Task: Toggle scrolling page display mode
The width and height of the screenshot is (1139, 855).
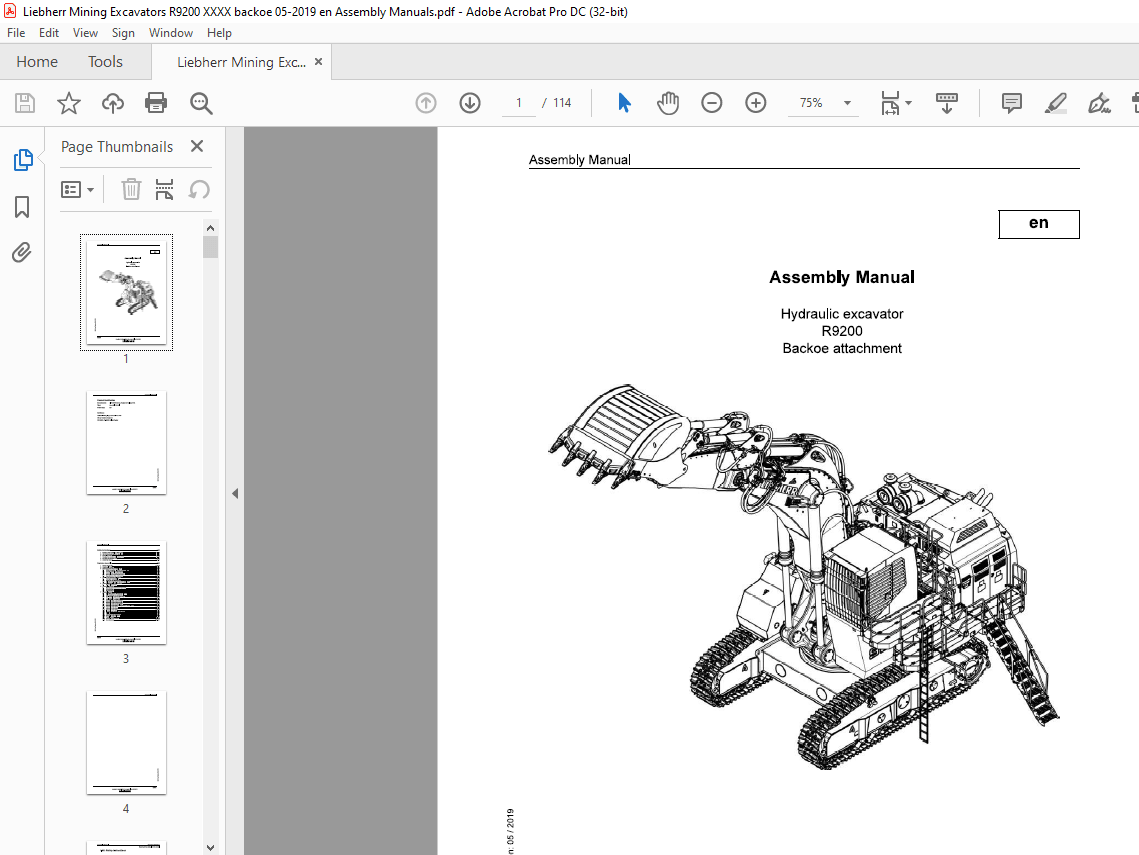Action: 946,103
